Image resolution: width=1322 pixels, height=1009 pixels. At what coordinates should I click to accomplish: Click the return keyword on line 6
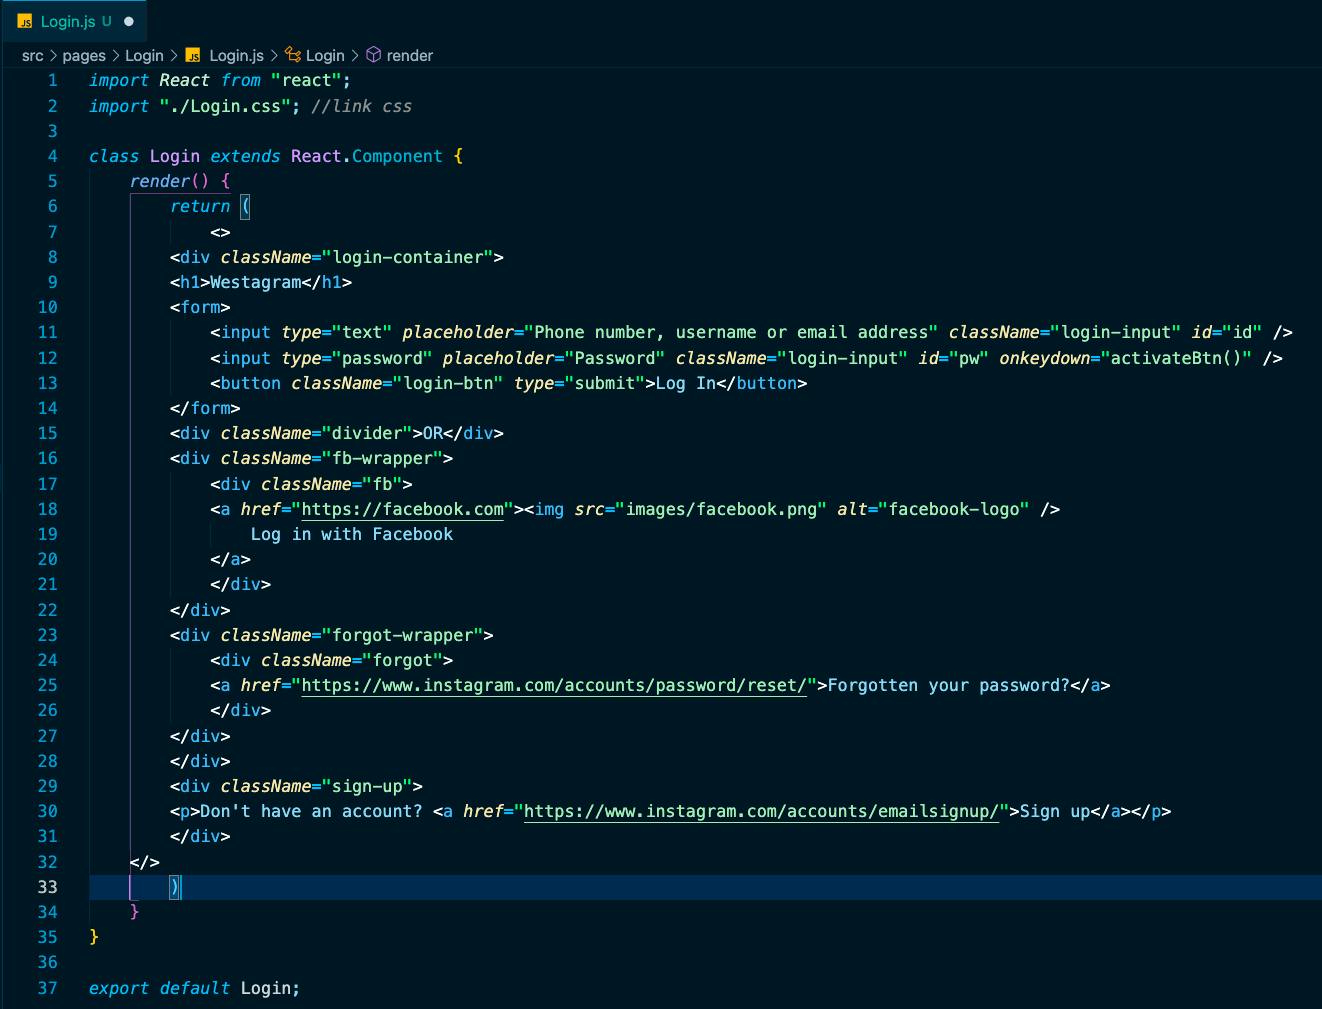click(x=200, y=206)
